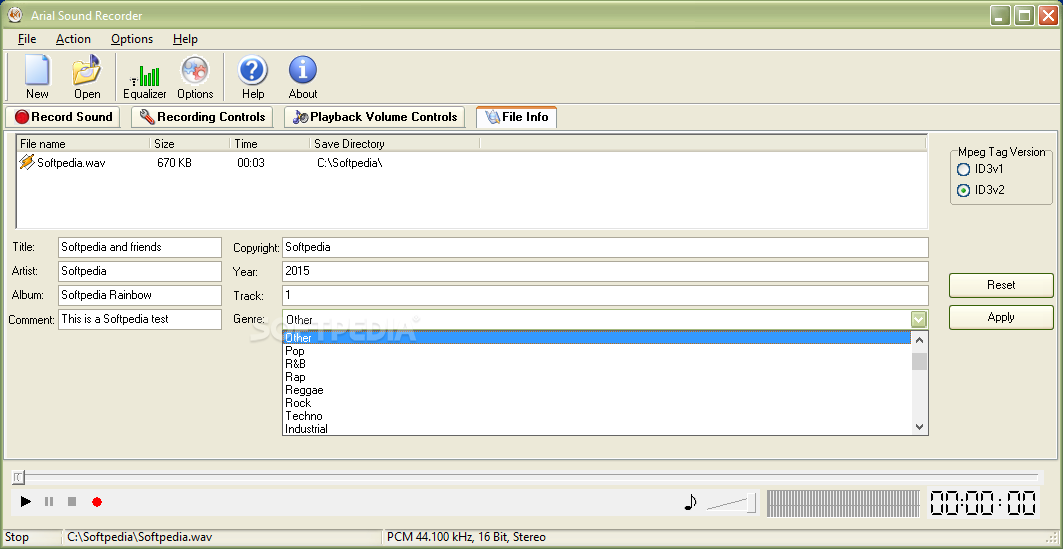The width and height of the screenshot is (1063, 549).
Task: Open the Help menu
Action: click(185, 39)
